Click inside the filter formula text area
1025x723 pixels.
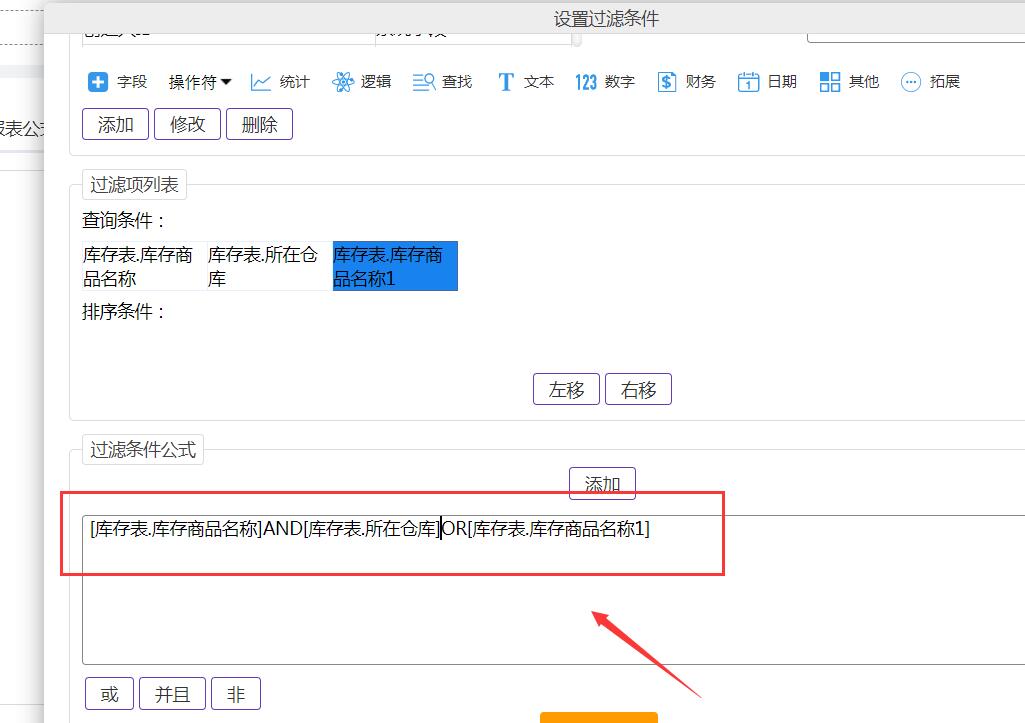pos(553,590)
